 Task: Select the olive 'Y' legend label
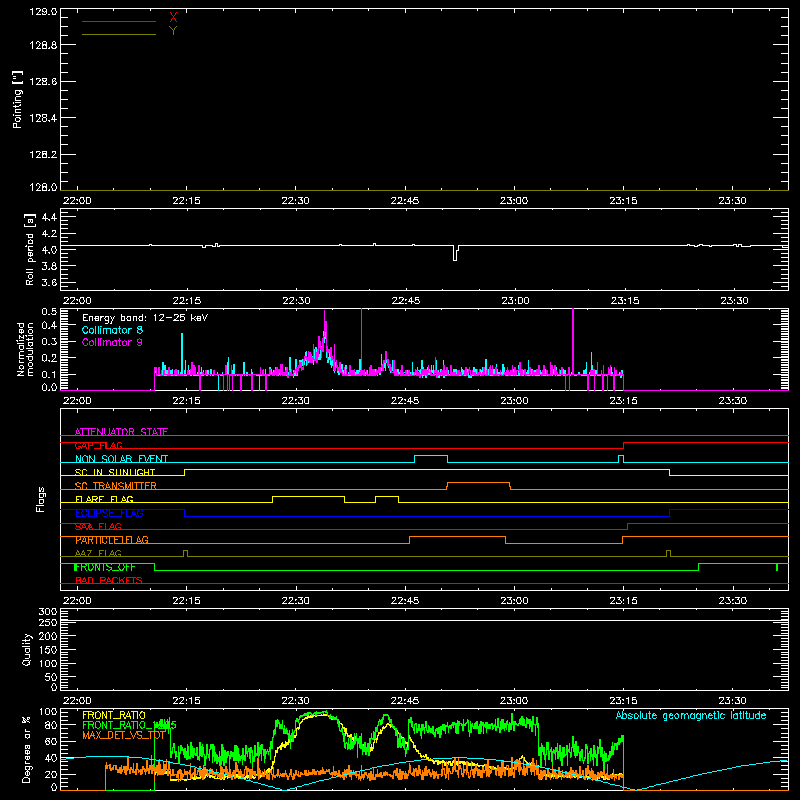(173, 31)
